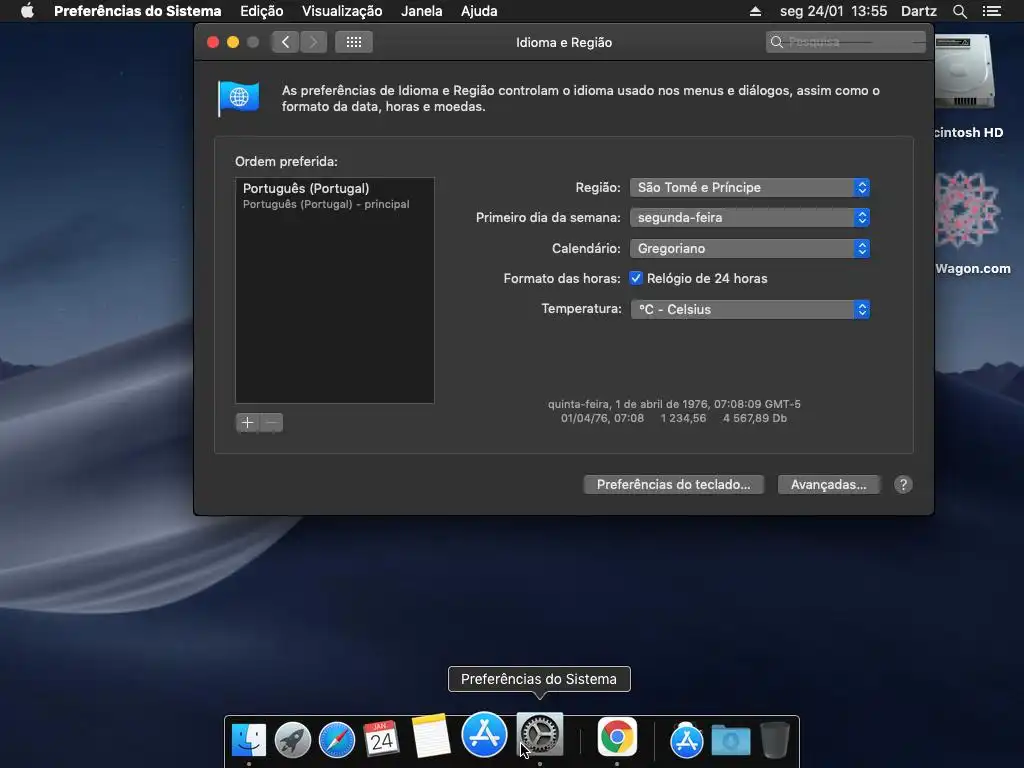Open Dartz user menu
The width and height of the screenshot is (1024, 768).
(918, 11)
